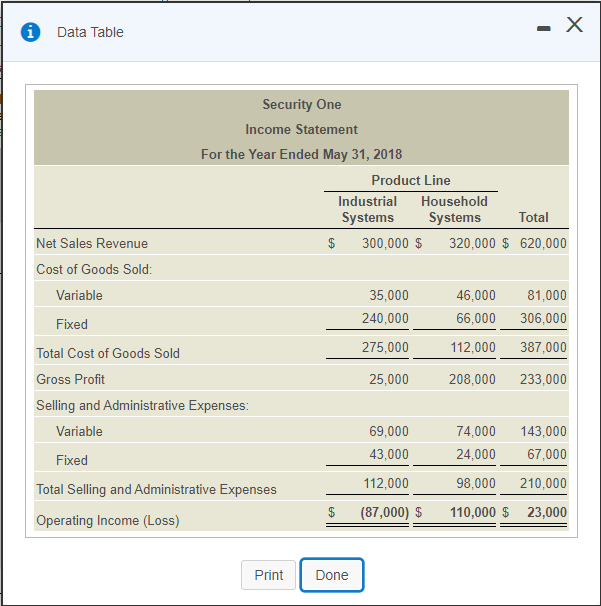Viewport: 601px width, 606px height.
Task: Click For the Year Ended May 31, 2018
Action: coord(301,154)
